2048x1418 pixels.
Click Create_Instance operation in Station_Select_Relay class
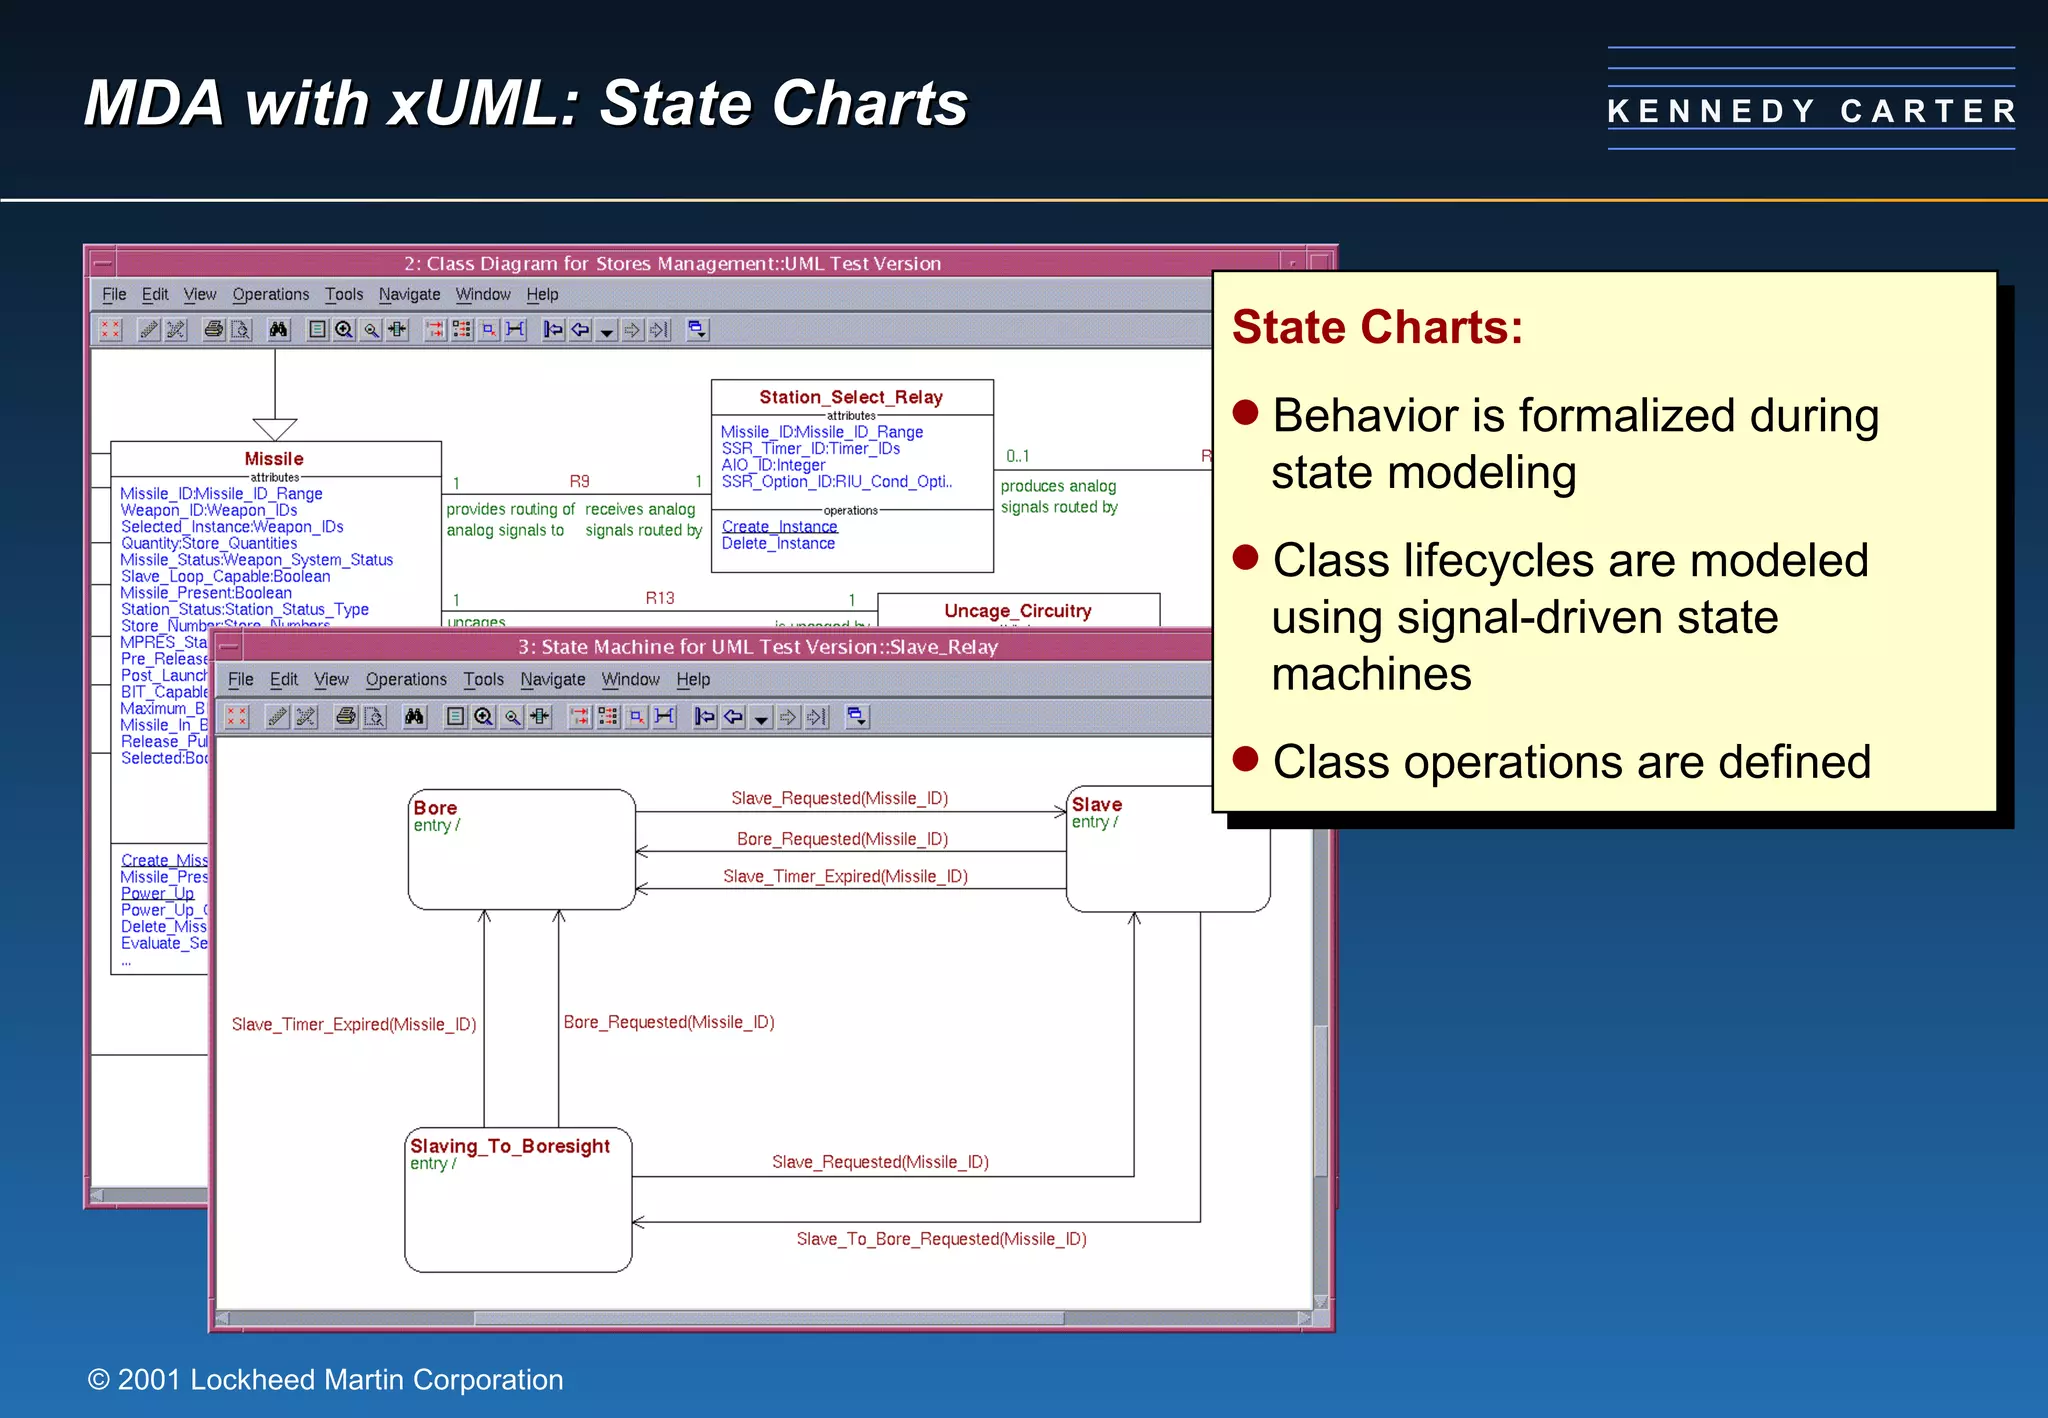[x=779, y=527]
